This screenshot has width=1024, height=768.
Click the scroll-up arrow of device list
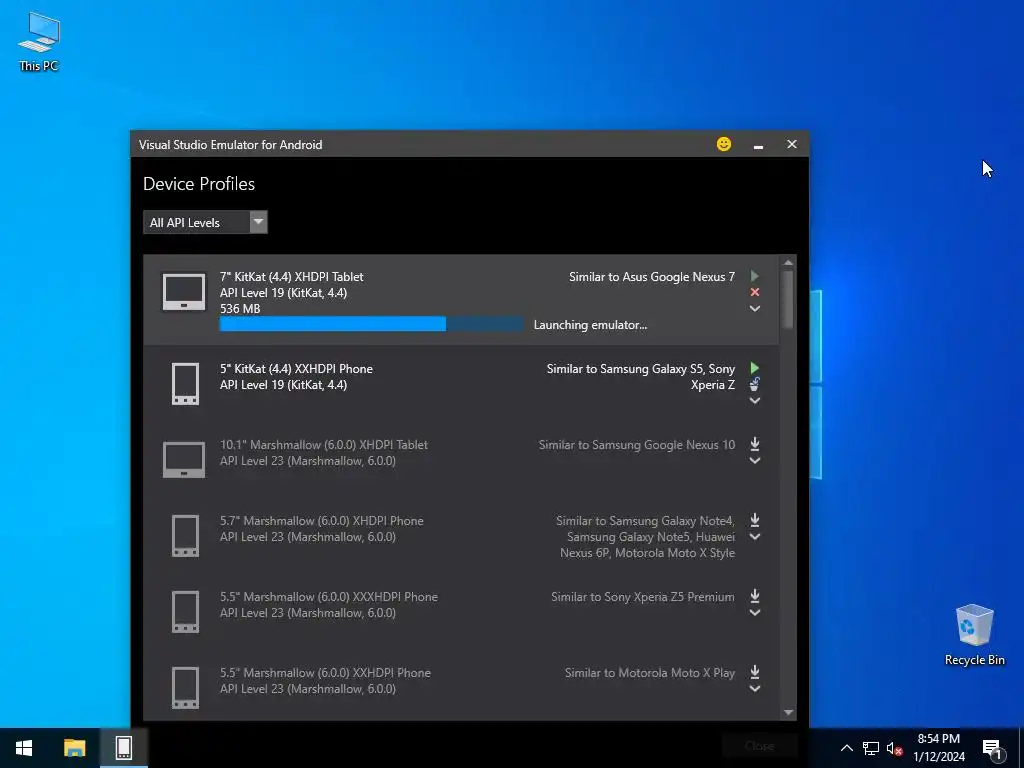[788, 263]
